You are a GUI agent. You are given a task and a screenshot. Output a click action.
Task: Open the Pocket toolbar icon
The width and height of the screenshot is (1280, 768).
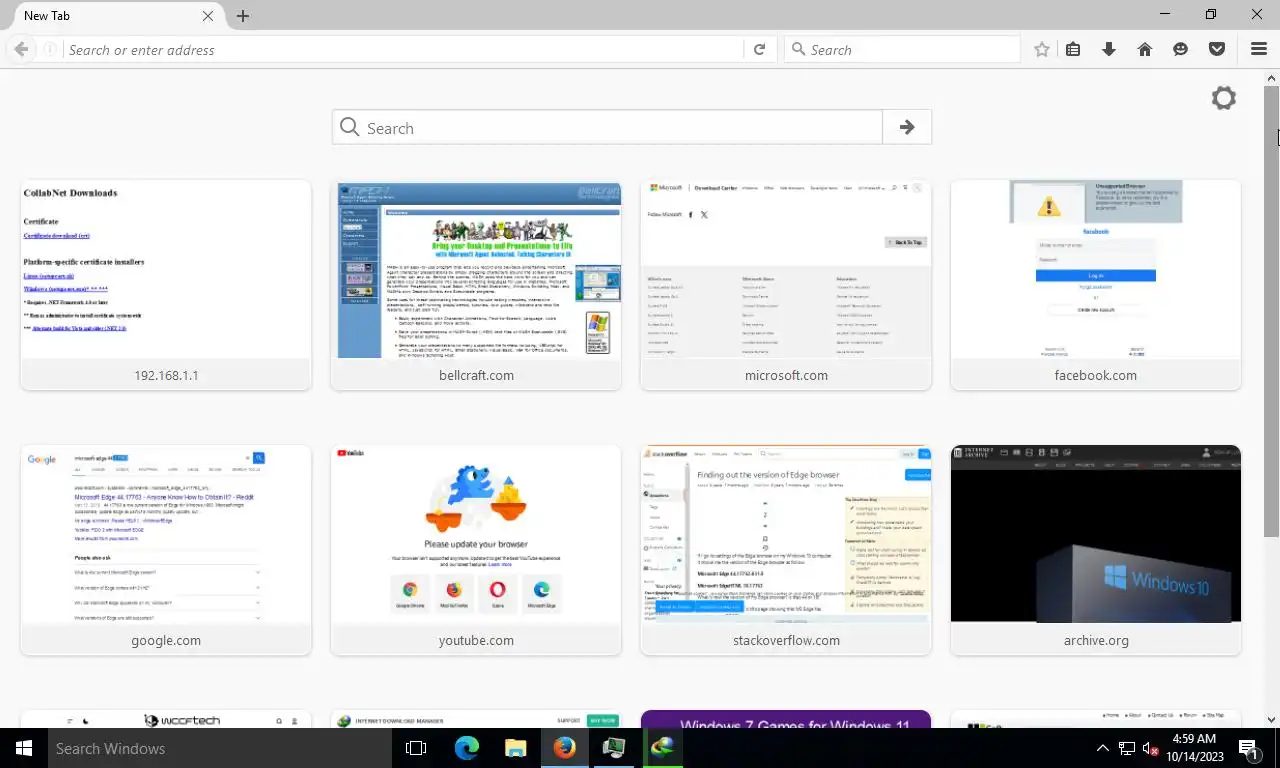pos(1217,50)
